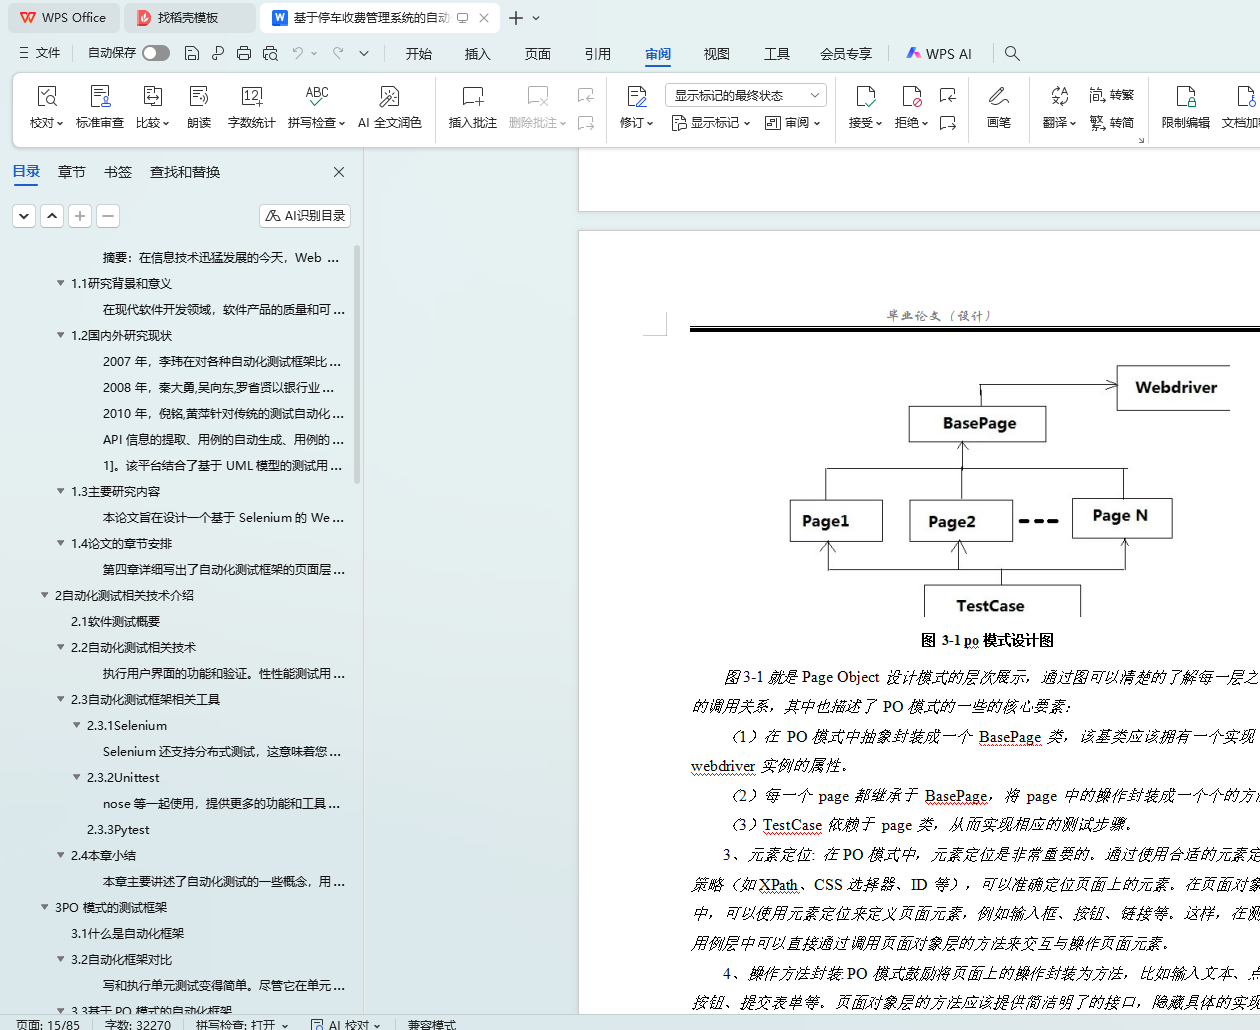Viewport: 1260px width, 1030px height.
Task: Switch to the 插入 ribbon tab
Action: (x=477, y=54)
